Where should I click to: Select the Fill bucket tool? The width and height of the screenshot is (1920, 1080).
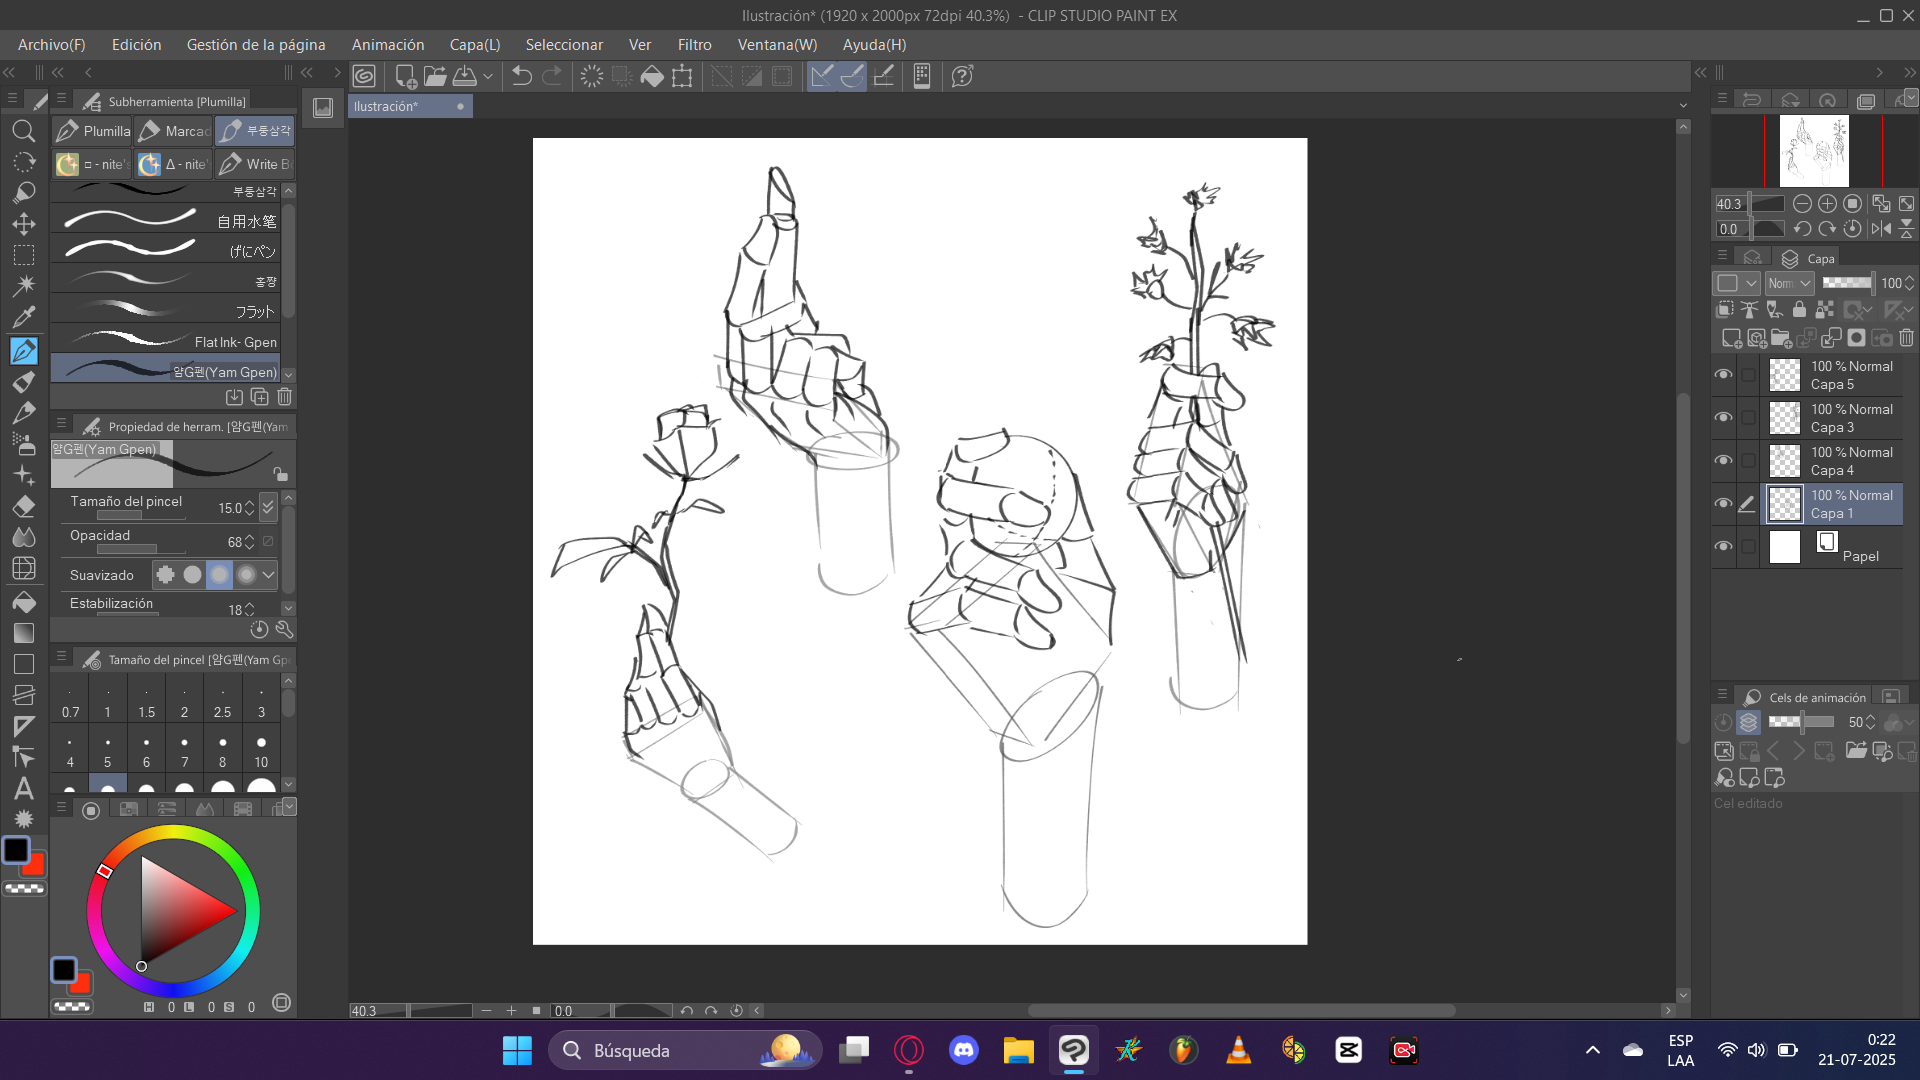pos(24,602)
